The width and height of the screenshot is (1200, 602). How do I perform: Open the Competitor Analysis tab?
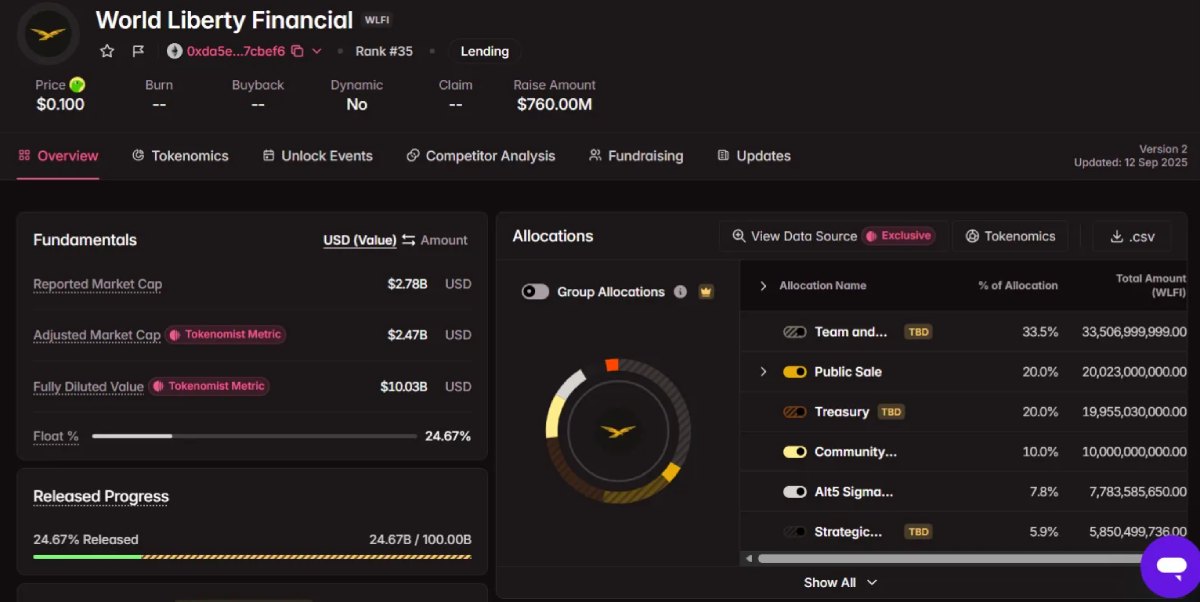pyautogui.click(x=480, y=156)
